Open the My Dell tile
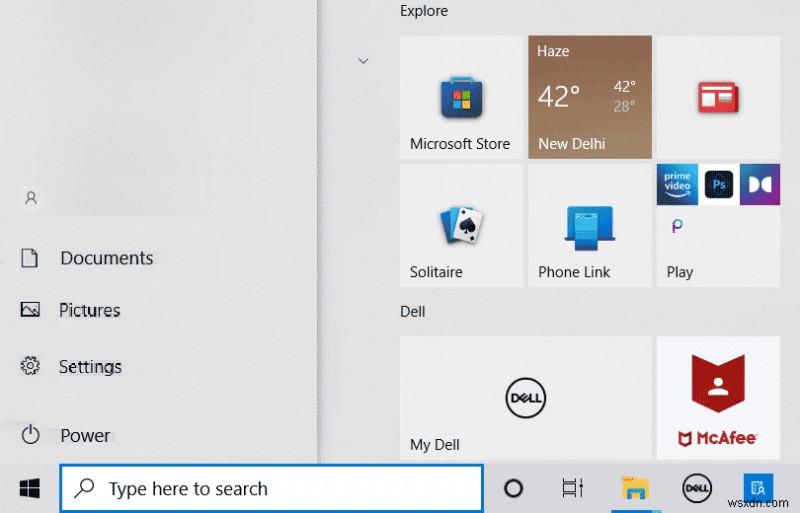The width and height of the screenshot is (800, 513). click(x=526, y=398)
